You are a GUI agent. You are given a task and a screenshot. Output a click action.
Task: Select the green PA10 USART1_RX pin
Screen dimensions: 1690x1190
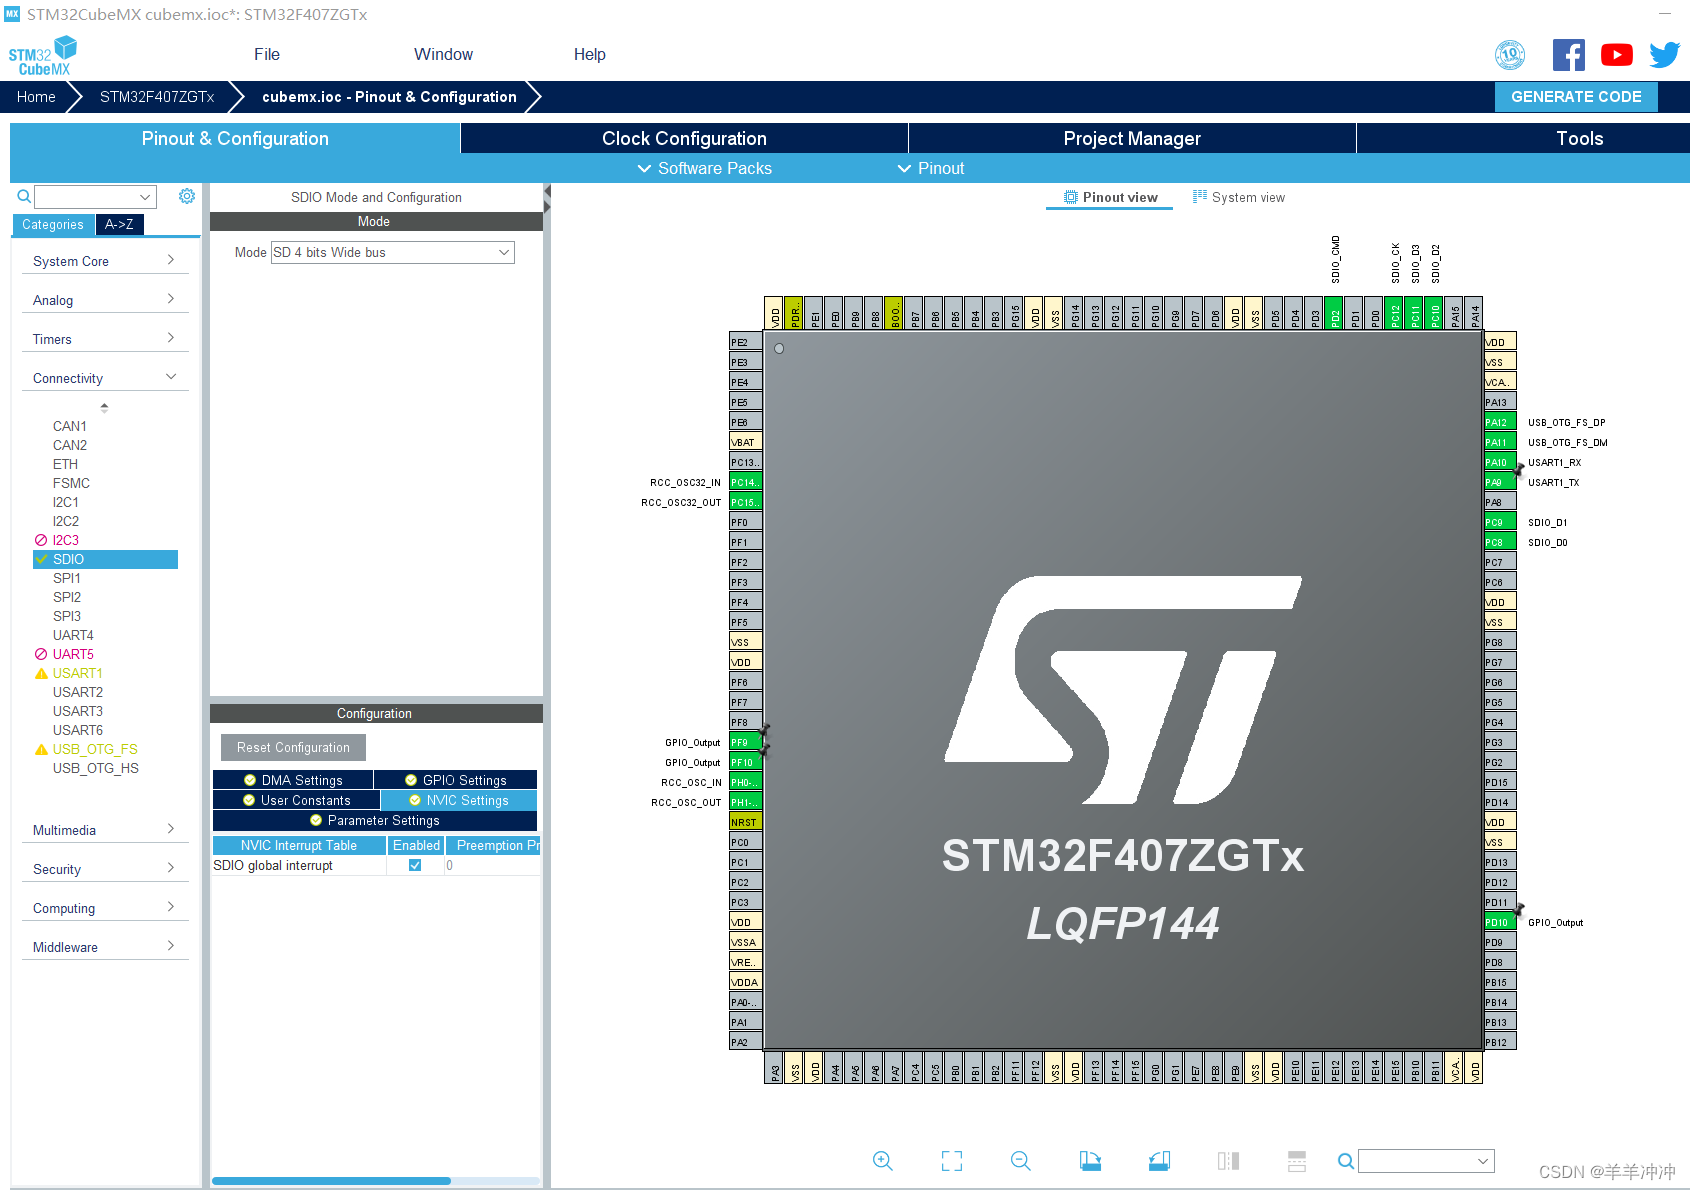1500,462
